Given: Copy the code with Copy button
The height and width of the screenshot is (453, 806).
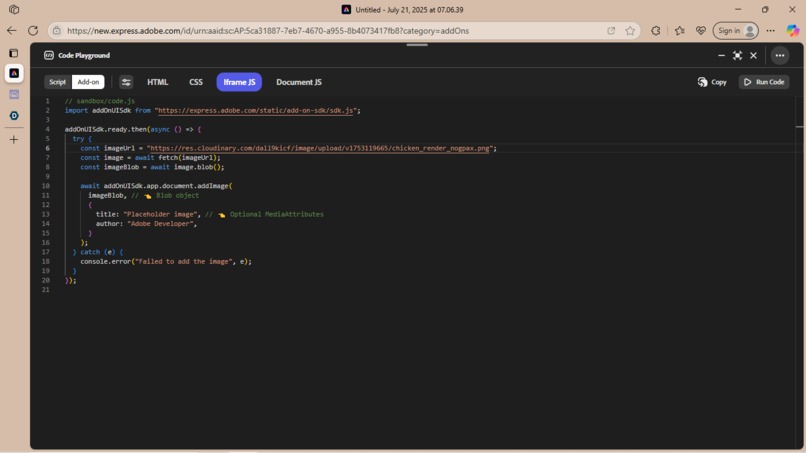Looking at the screenshot, I should click(712, 82).
